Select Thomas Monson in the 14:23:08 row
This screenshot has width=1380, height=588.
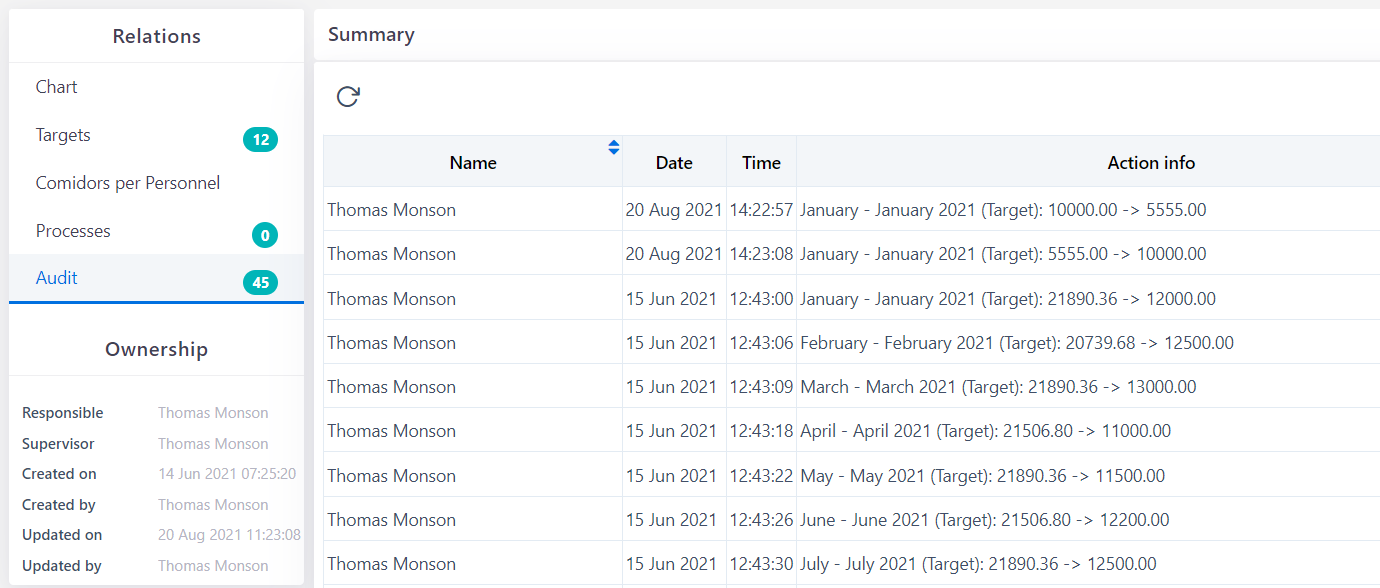(391, 254)
